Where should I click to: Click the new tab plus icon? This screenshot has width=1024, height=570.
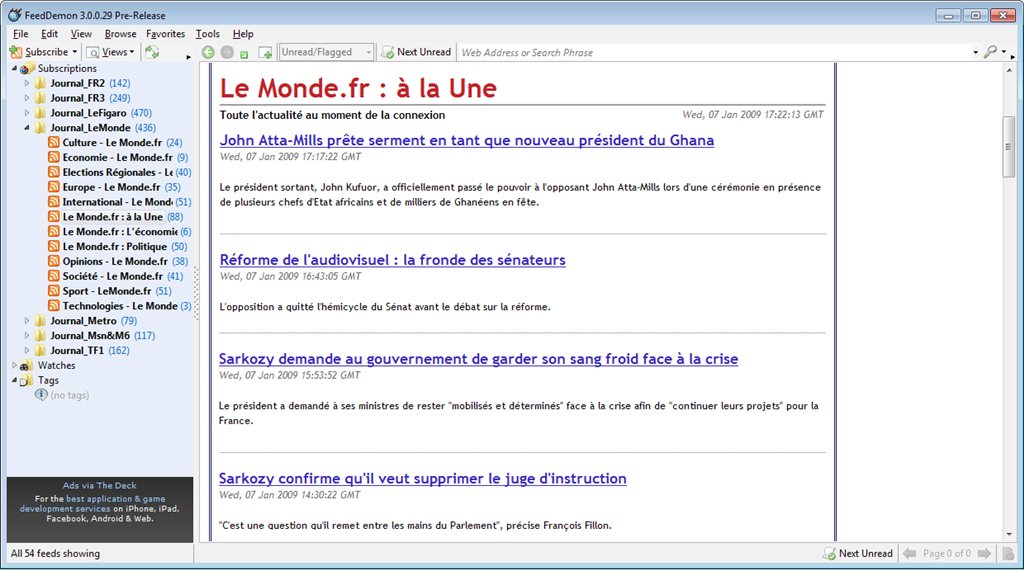tap(265, 53)
